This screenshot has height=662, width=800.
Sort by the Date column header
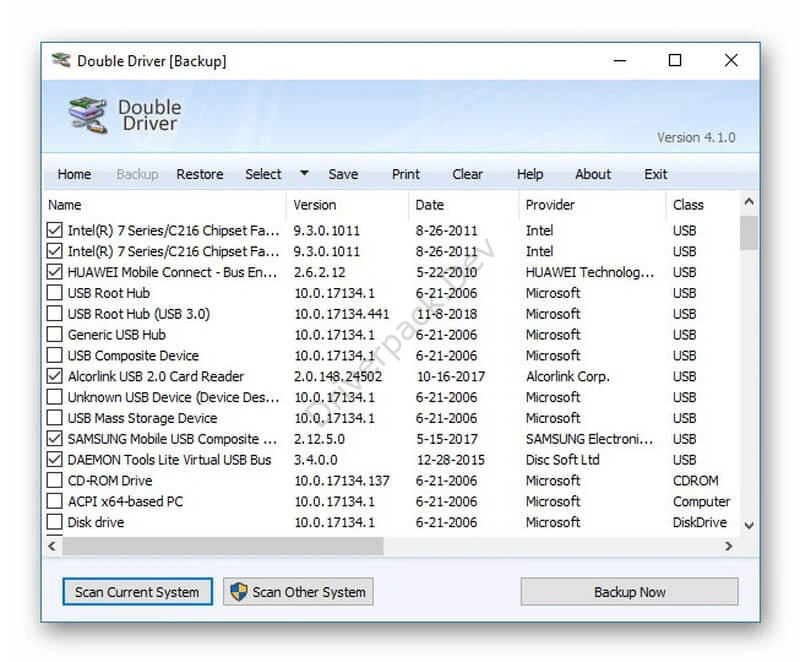[x=463, y=205]
